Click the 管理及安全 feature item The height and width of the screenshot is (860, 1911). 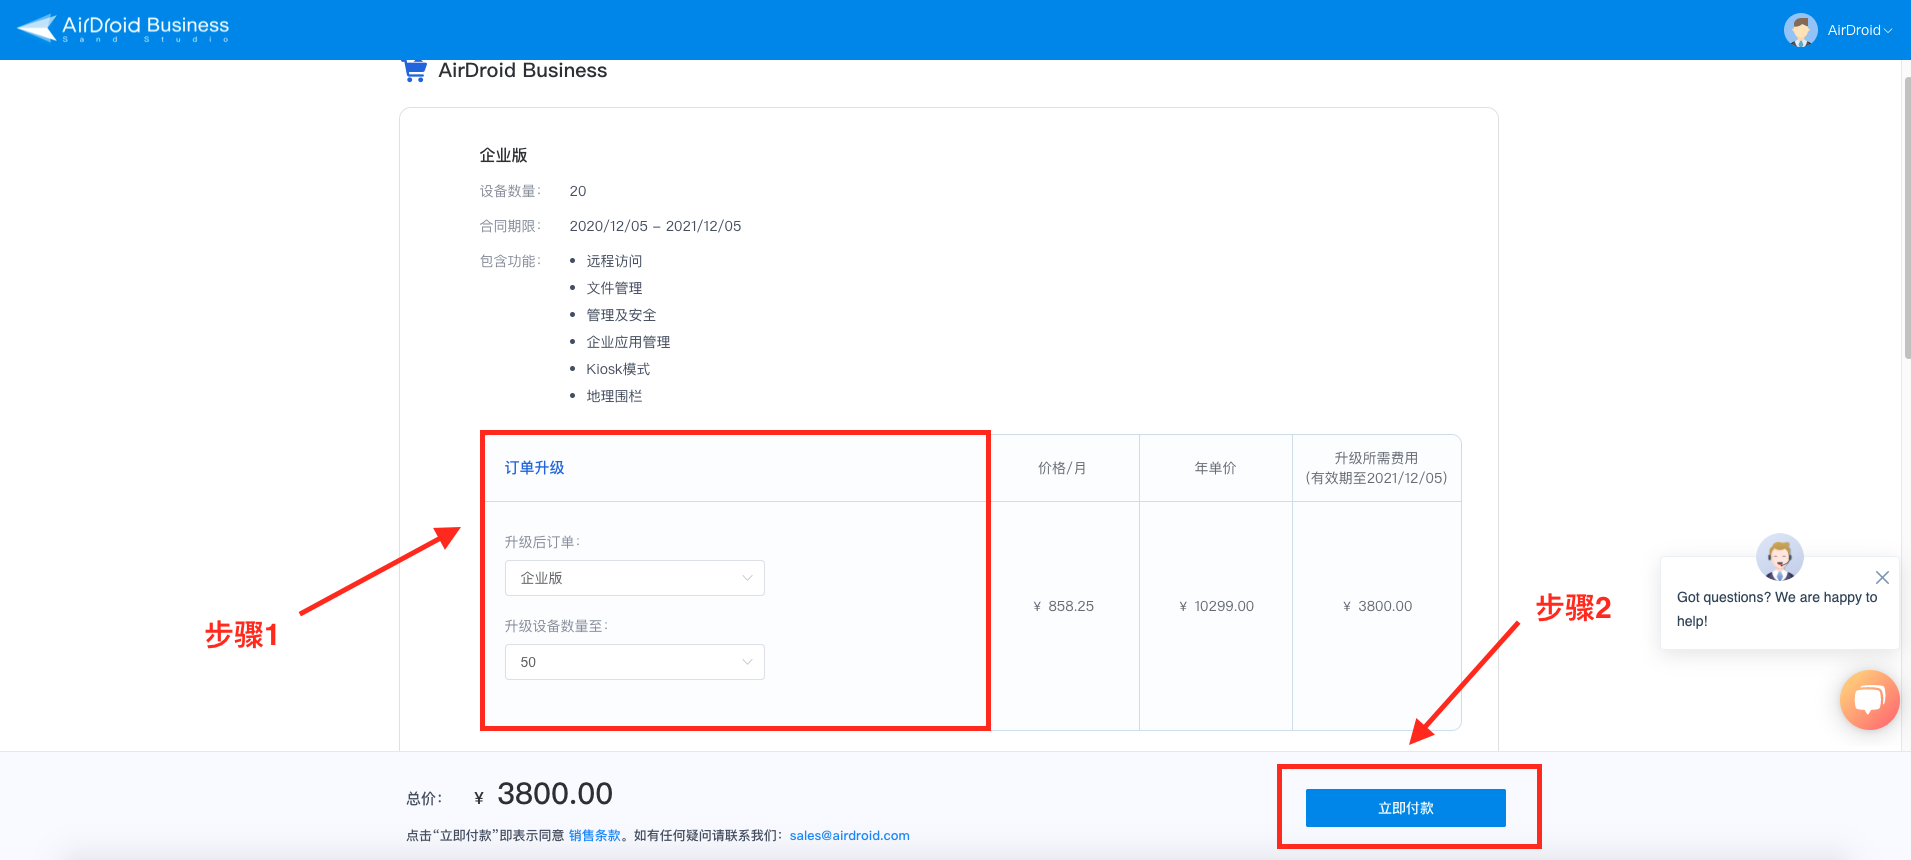point(621,315)
